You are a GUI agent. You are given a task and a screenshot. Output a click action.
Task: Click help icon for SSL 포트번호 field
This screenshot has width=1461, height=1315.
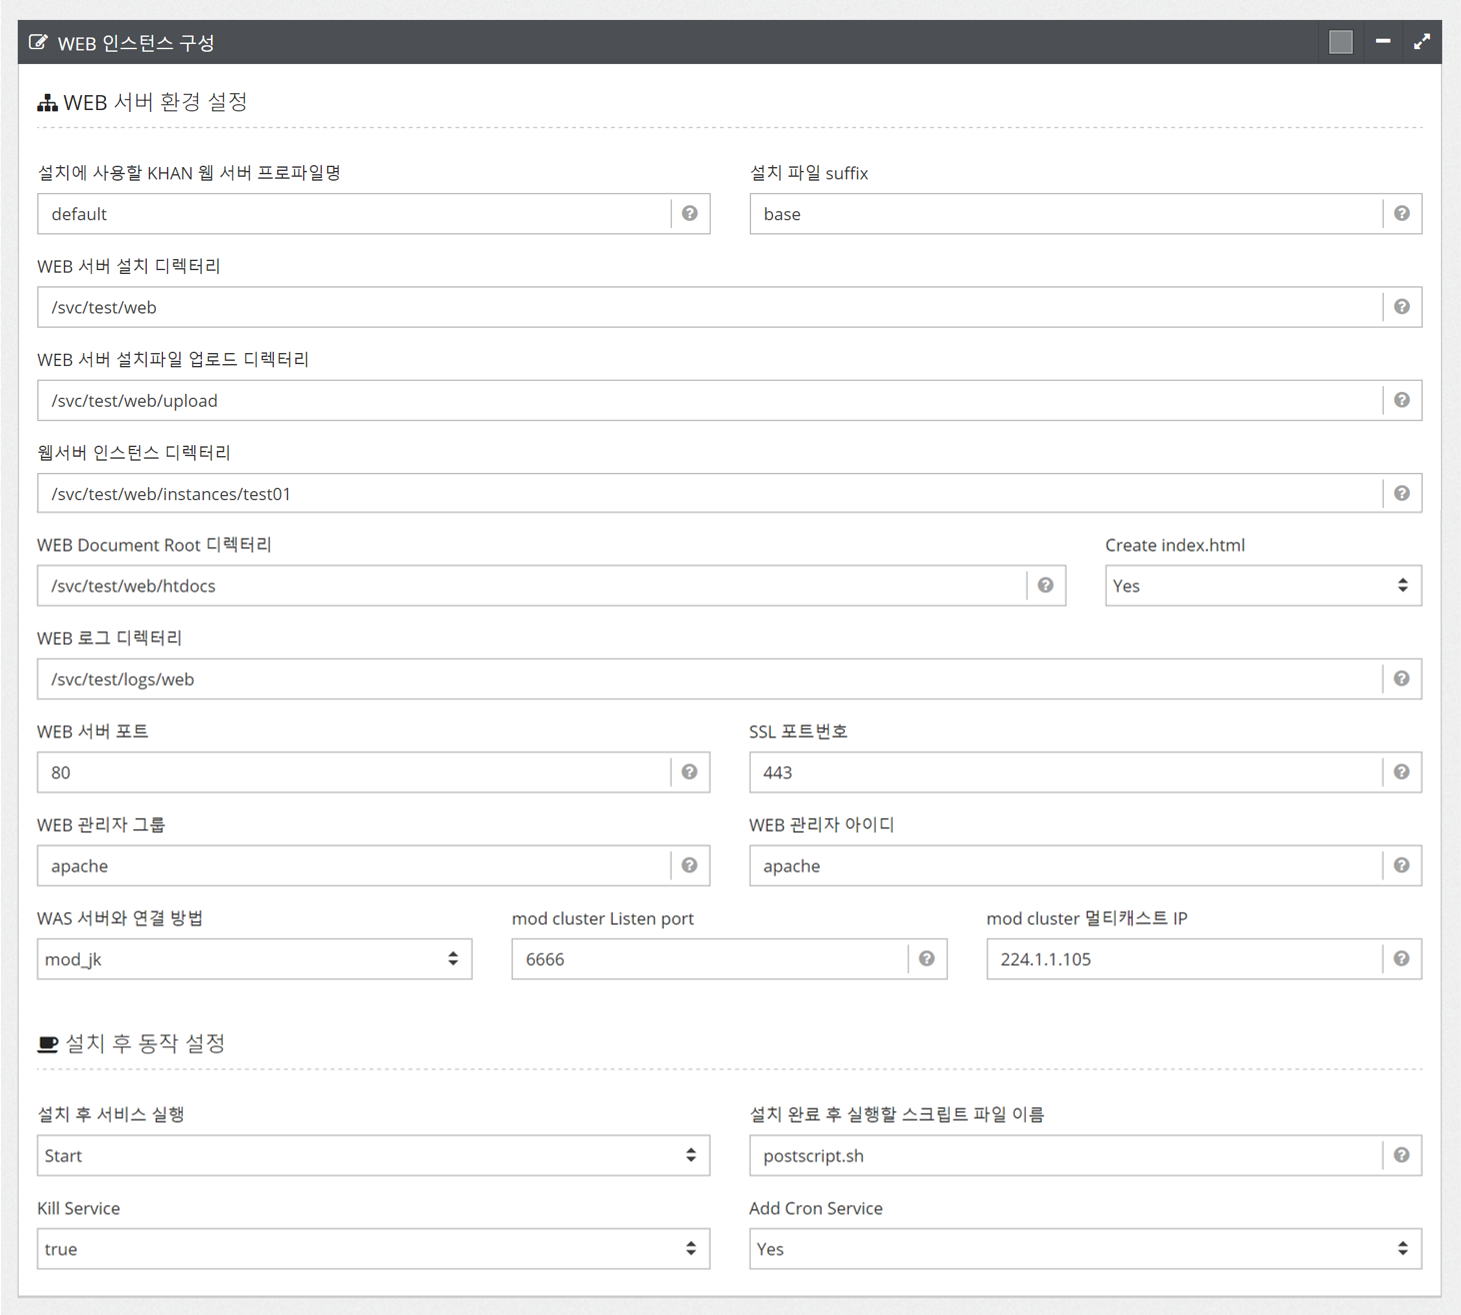point(1401,772)
